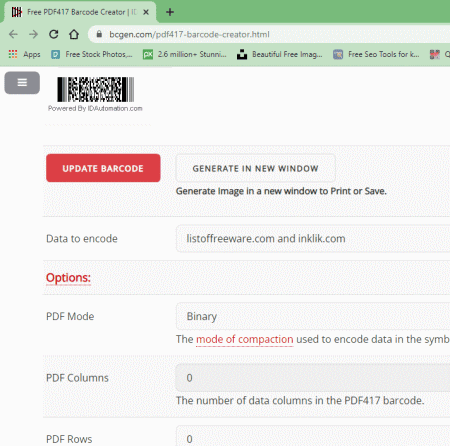
Task: Click the Update Barcode button
Action: tap(103, 168)
